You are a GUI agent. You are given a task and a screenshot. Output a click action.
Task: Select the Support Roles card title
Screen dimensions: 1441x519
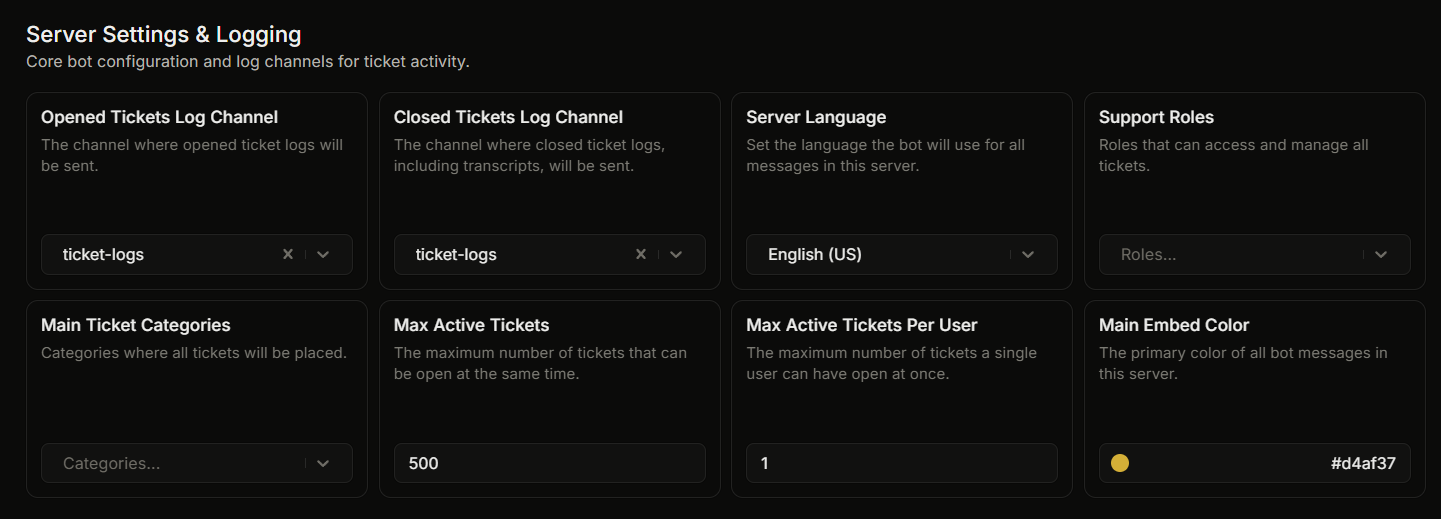point(1156,117)
